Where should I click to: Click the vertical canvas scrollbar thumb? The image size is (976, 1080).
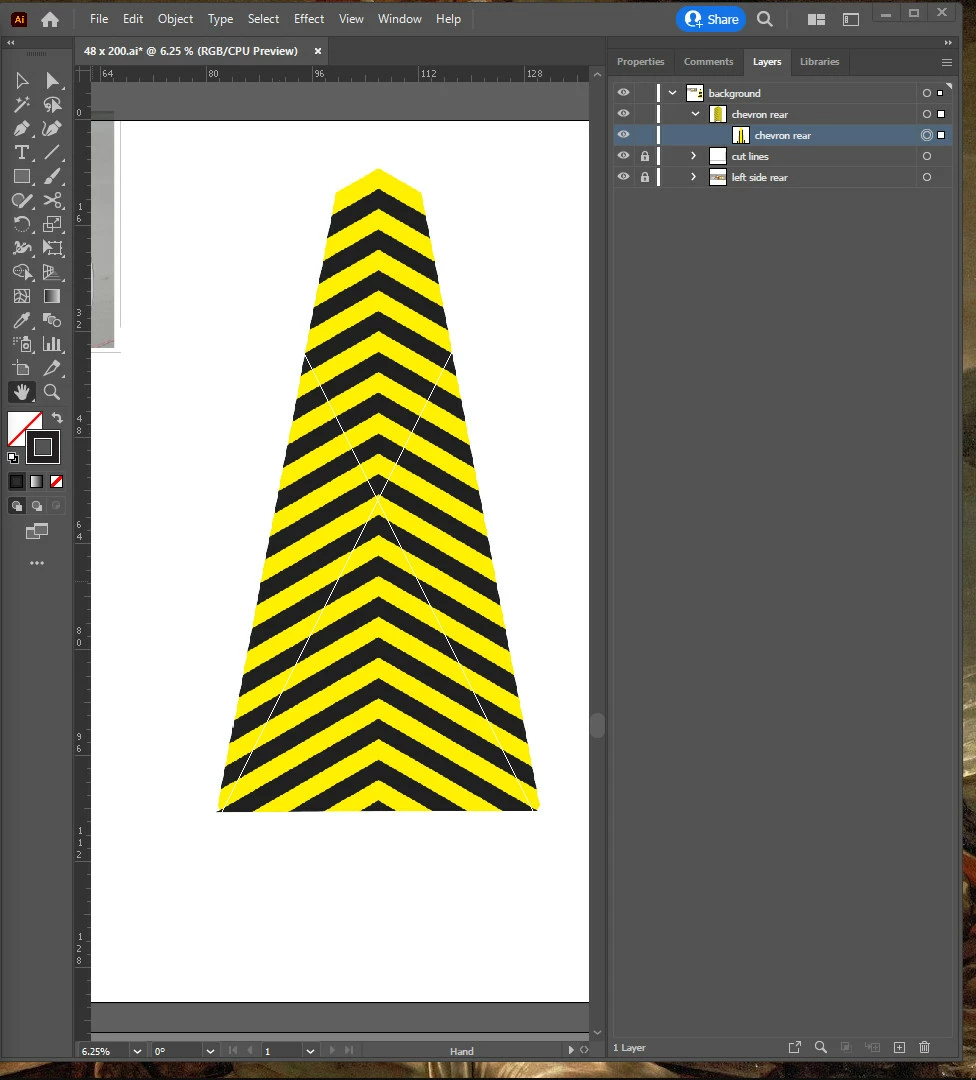pyautogui.click(x=597, y=725)
